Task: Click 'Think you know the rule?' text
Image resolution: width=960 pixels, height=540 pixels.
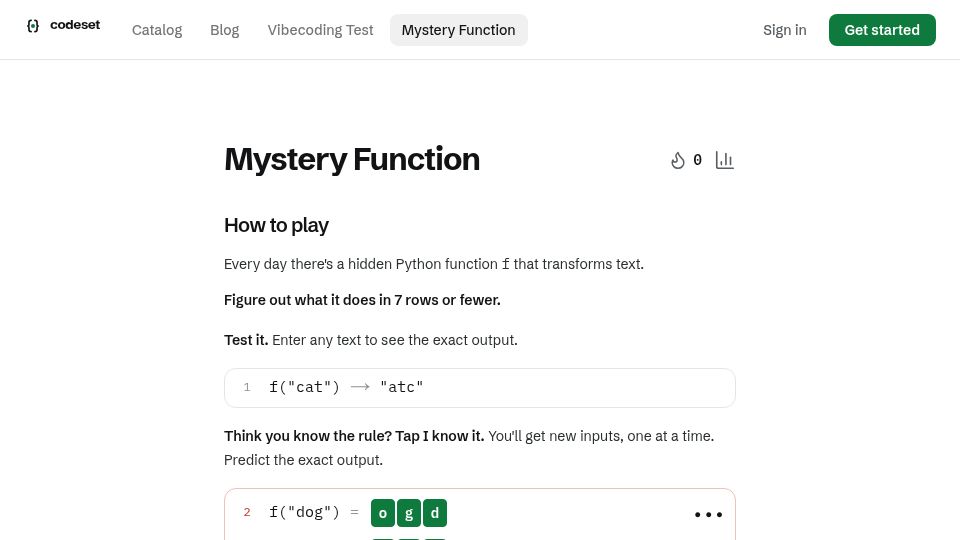Action: pyautogui.click(x=307, y=436)
